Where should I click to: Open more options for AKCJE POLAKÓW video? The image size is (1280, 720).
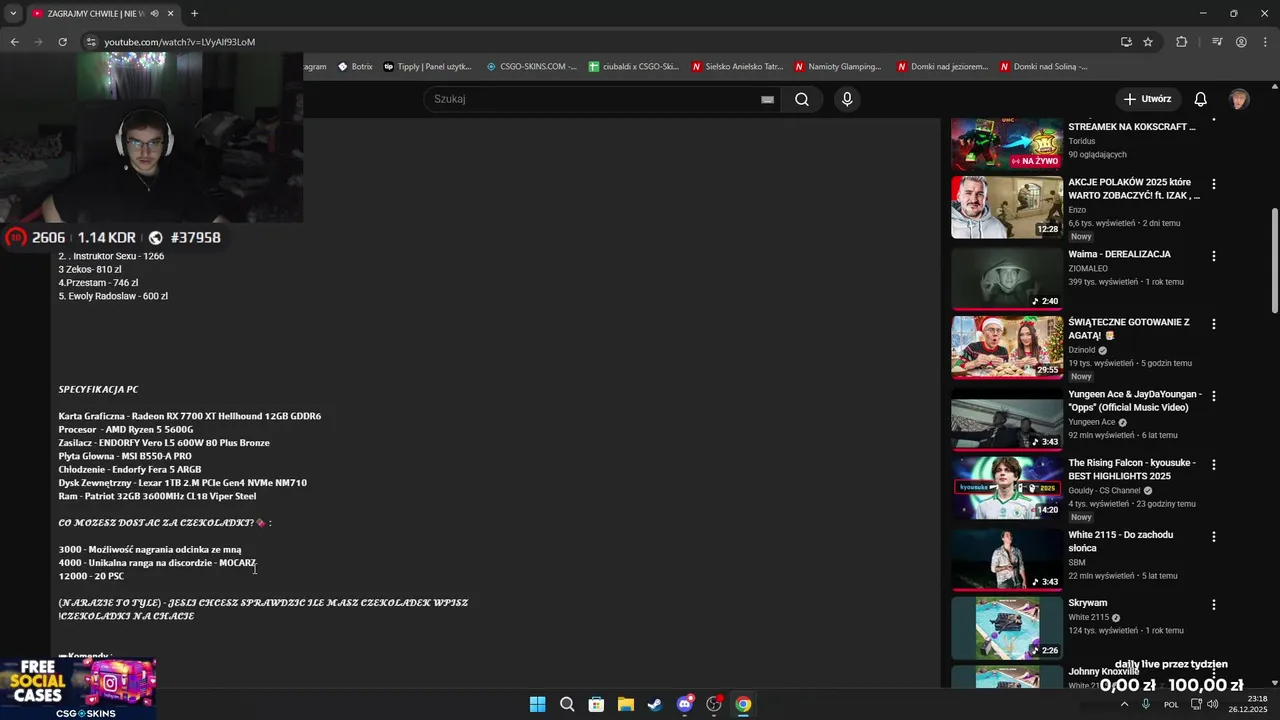[x=1214, y=184]
